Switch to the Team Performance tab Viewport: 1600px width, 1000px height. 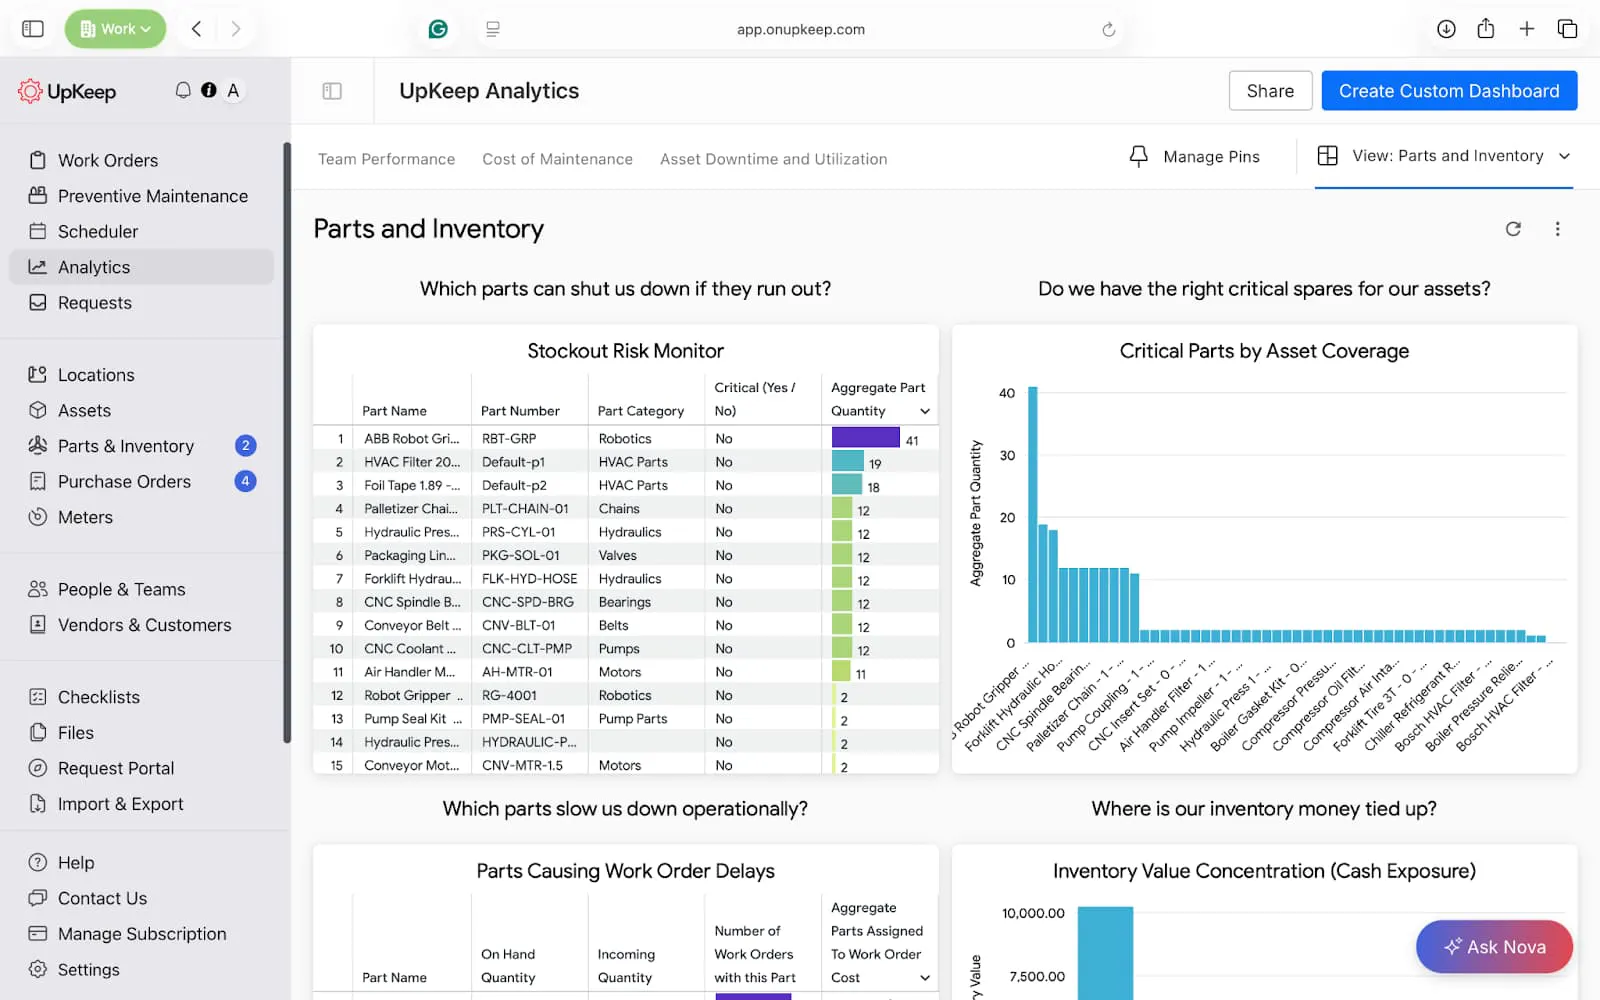click(x=386, y=159)
